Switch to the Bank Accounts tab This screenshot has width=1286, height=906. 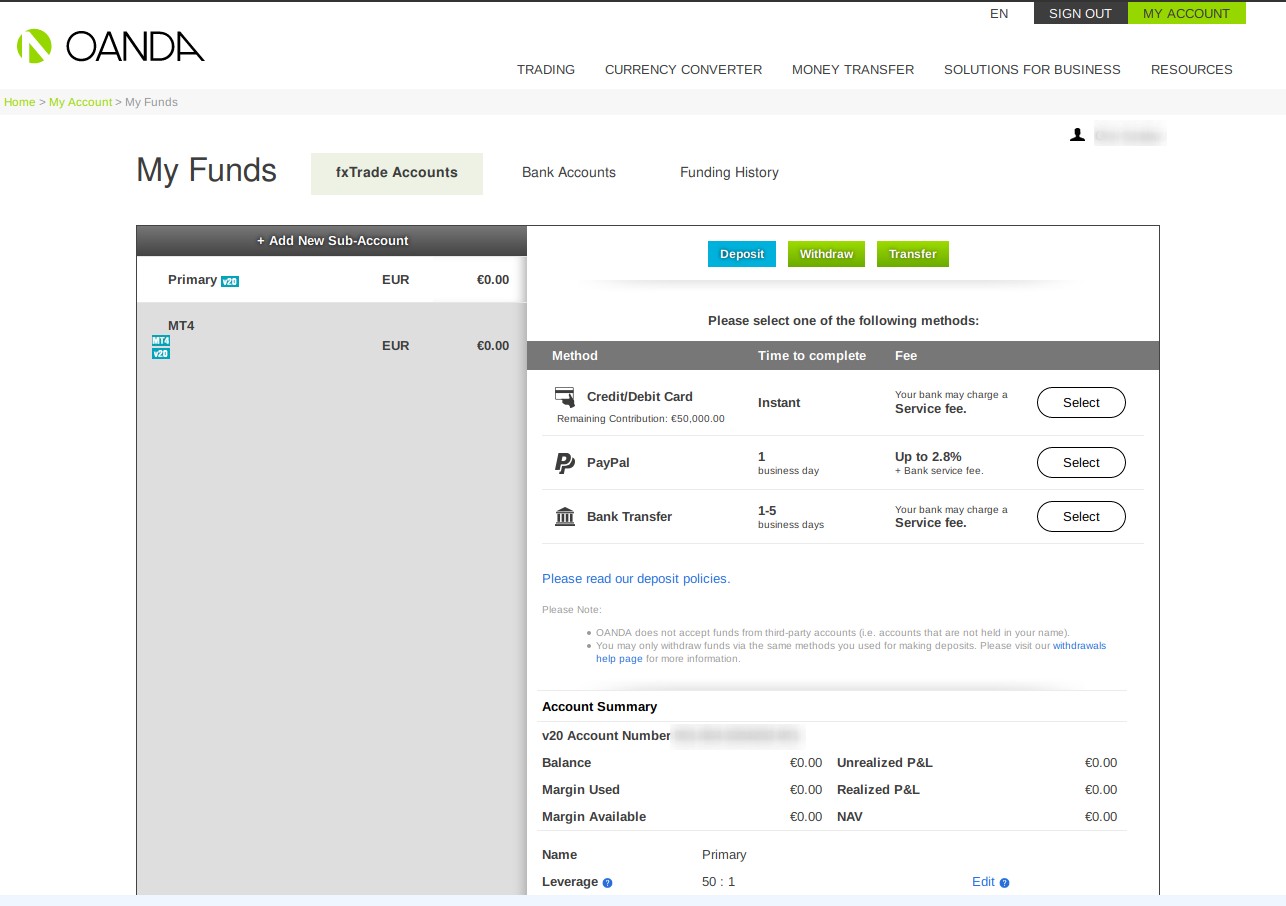pos(569,173)
